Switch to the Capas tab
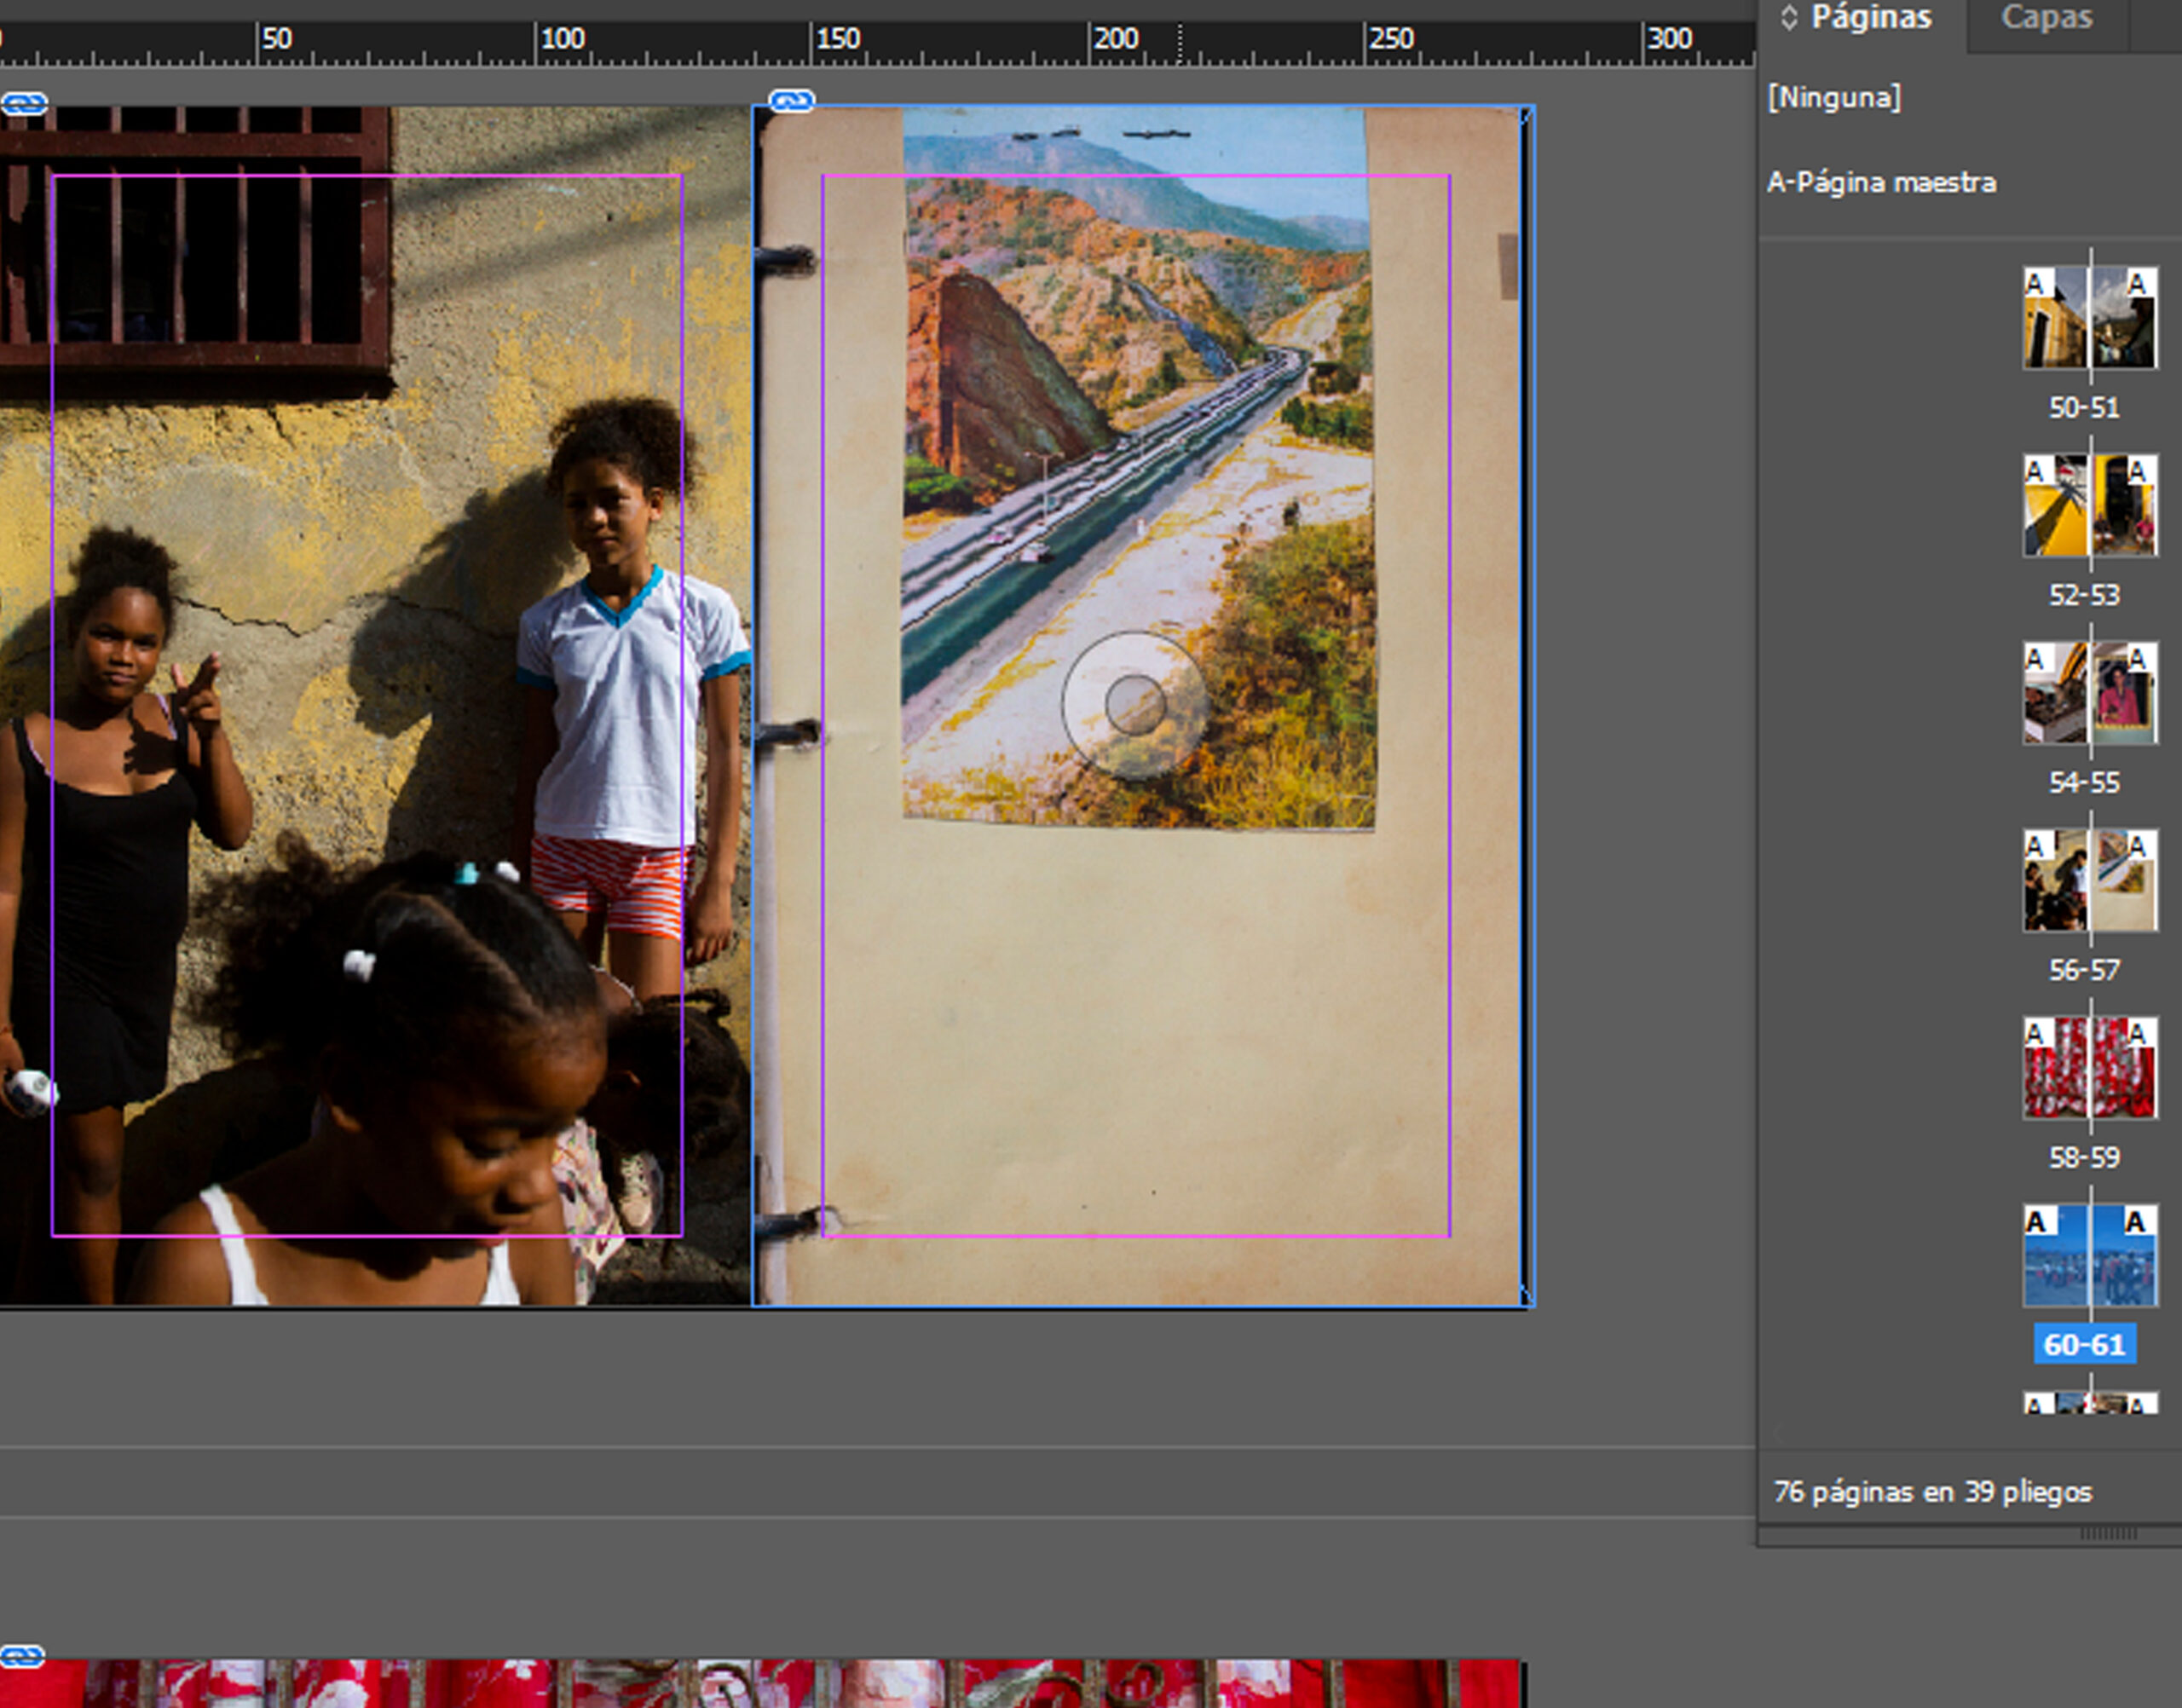This screenshot has width=2182, height=1708. coord(2046,17)
